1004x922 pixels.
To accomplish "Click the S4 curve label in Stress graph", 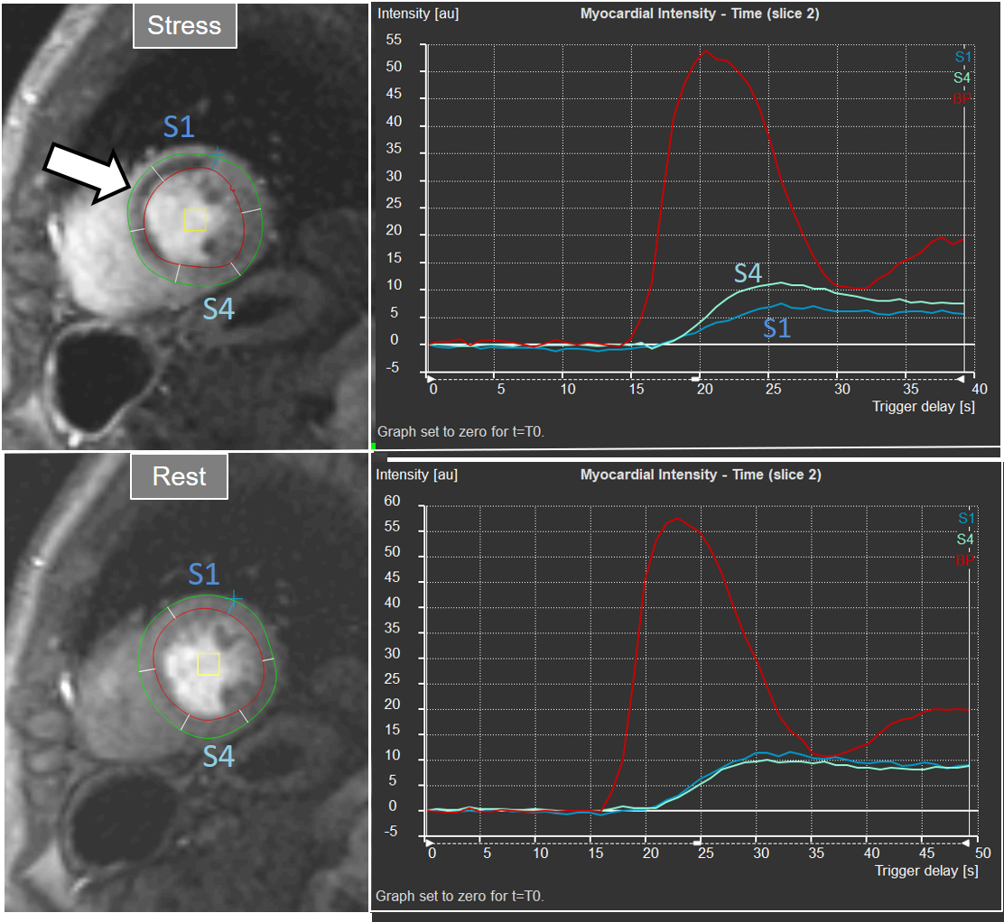I will pyautogui.click(x=750, y=272).
